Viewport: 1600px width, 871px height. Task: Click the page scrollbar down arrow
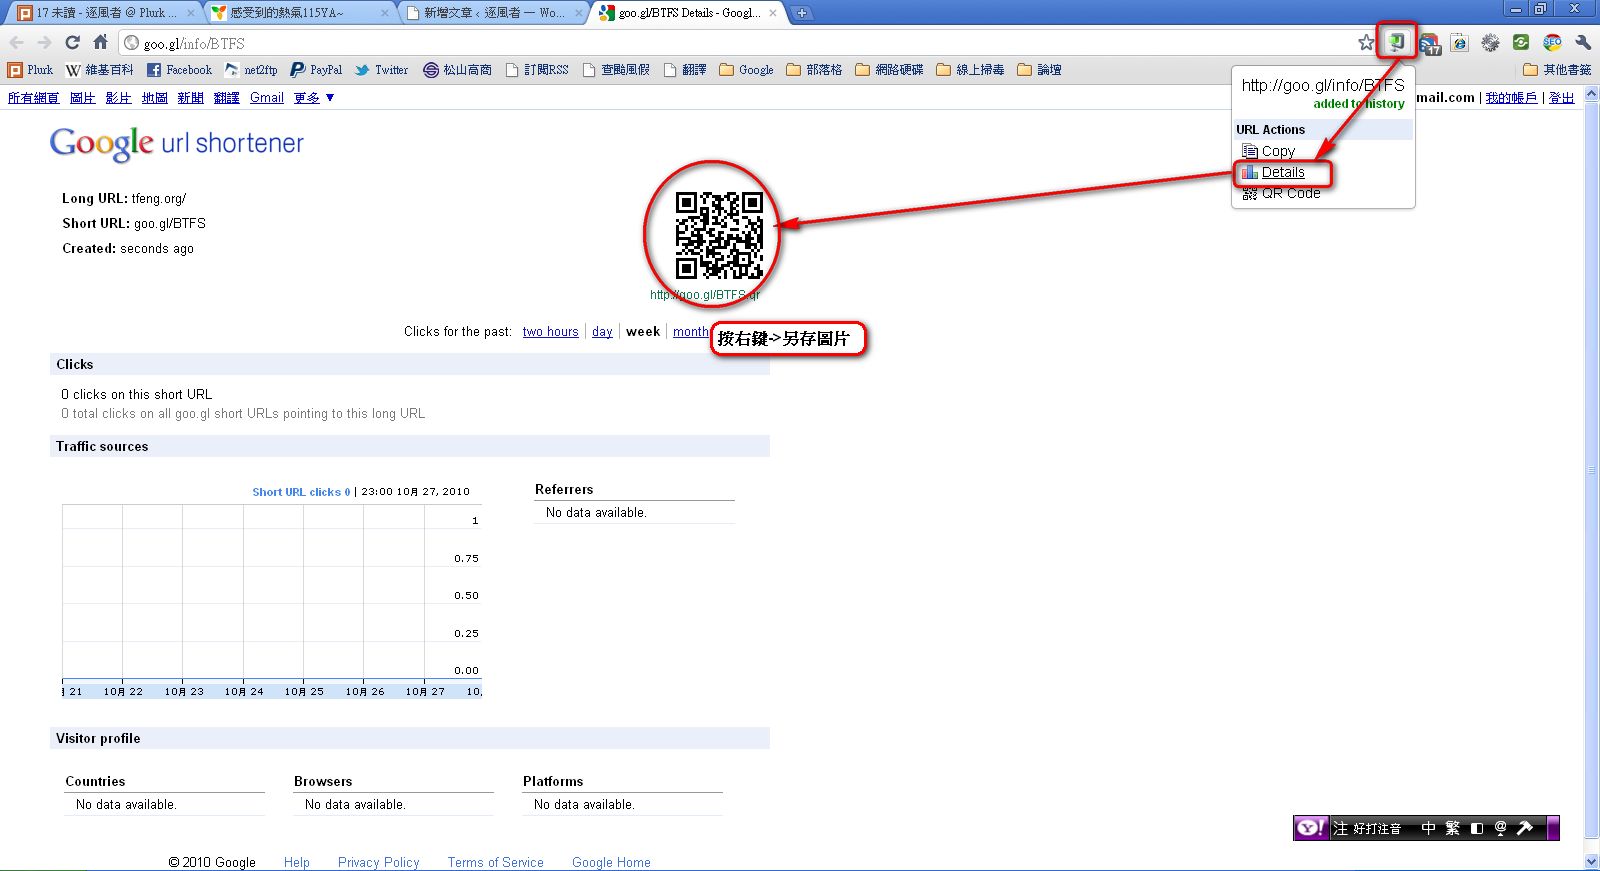(x=1591, y=861)
